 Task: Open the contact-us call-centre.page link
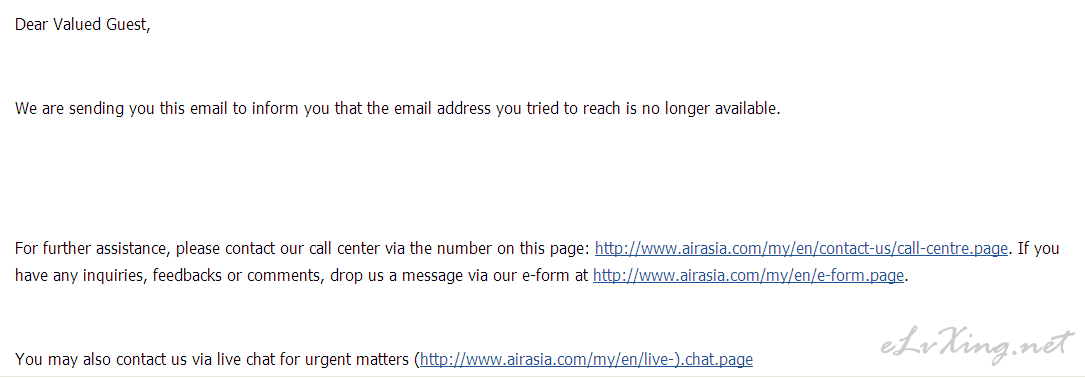(x=801, y=249)
